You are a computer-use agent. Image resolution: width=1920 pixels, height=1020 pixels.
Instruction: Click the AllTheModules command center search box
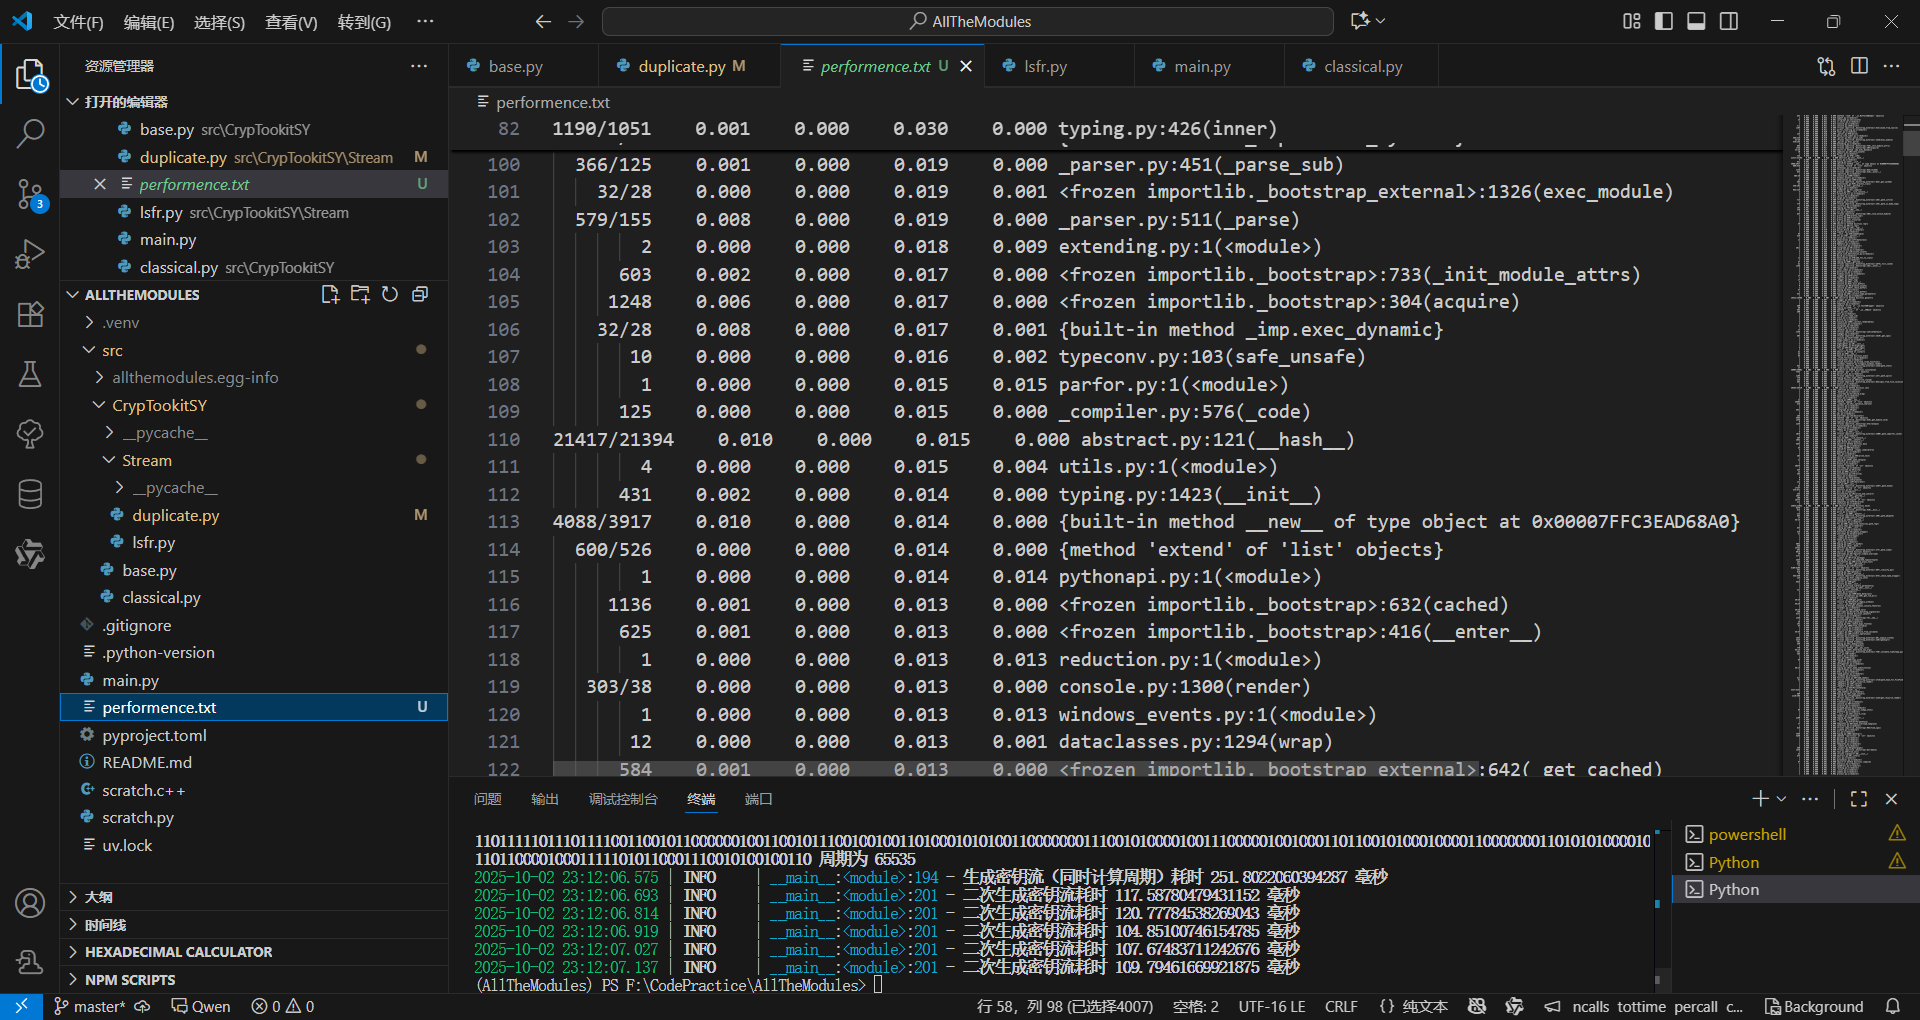967,21
